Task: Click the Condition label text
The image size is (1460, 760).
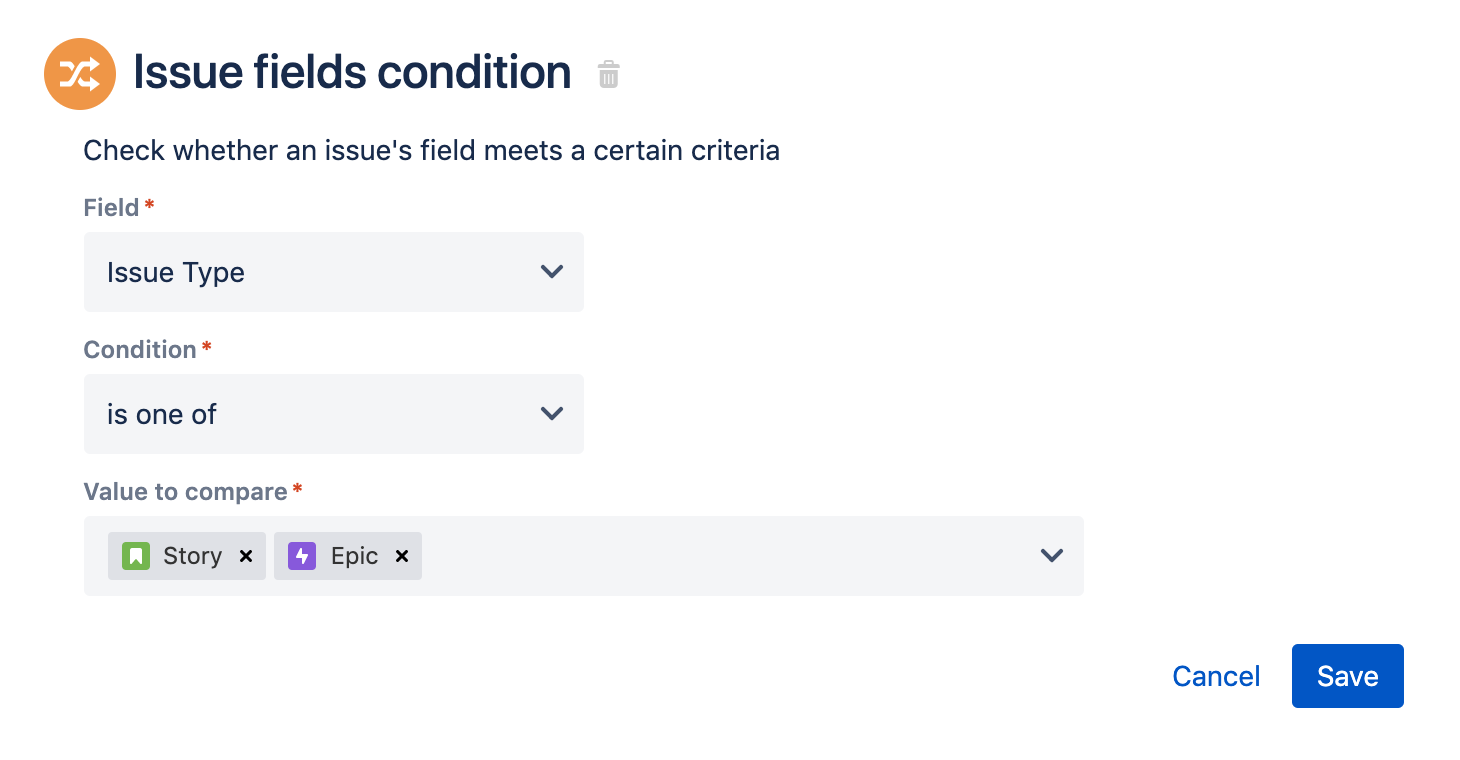Action: tap(140, 350)
